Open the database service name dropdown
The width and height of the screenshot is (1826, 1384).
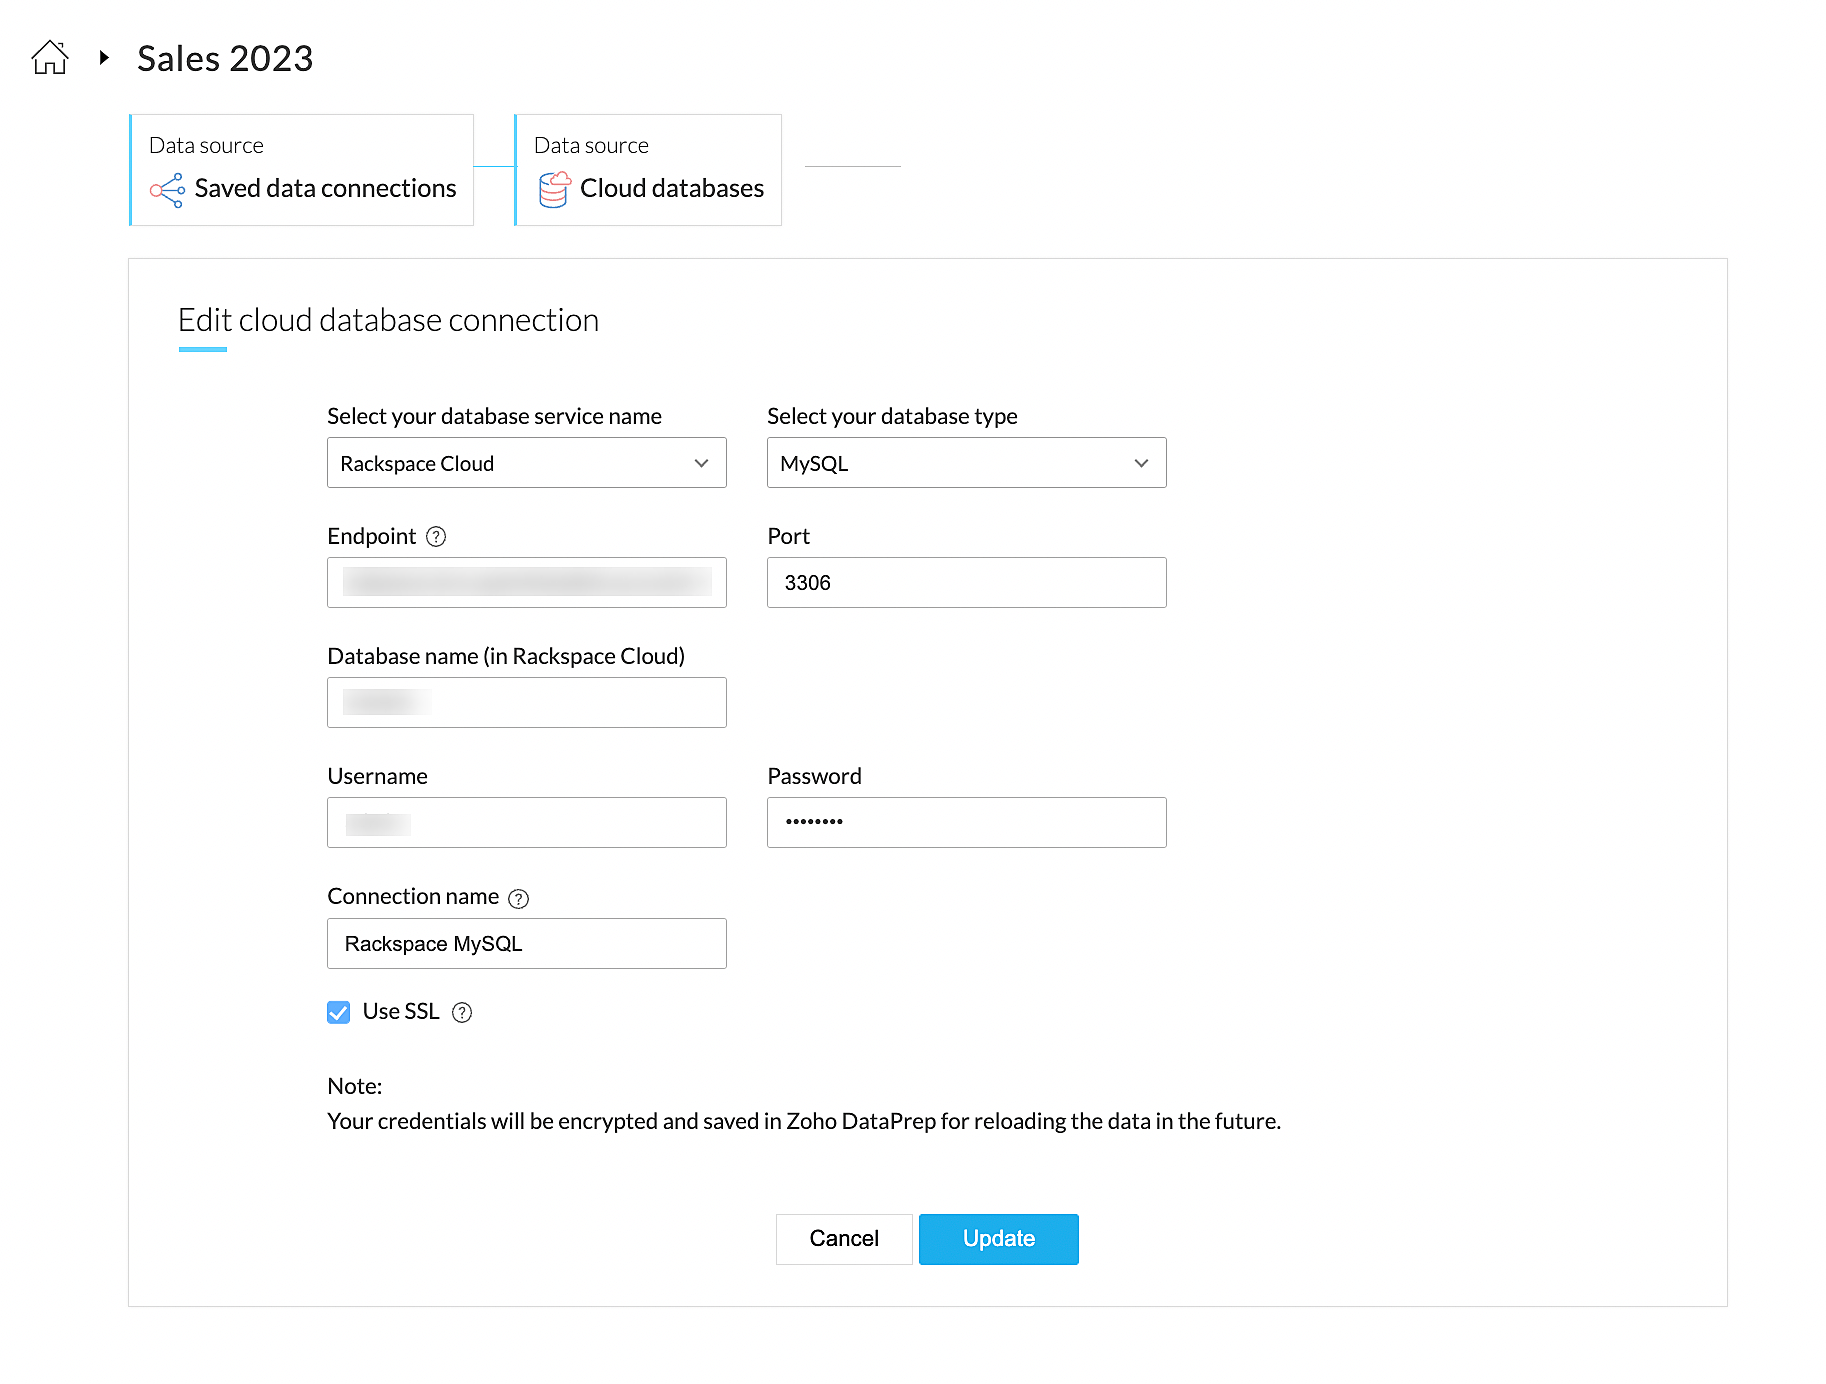526,463
